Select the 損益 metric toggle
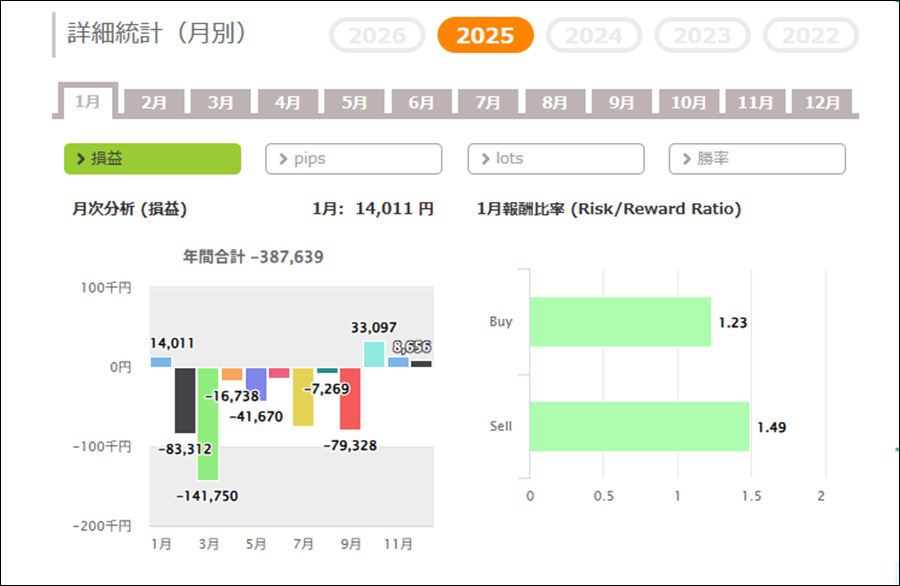Screen dimensions: 900x586 tap(152, 159)
